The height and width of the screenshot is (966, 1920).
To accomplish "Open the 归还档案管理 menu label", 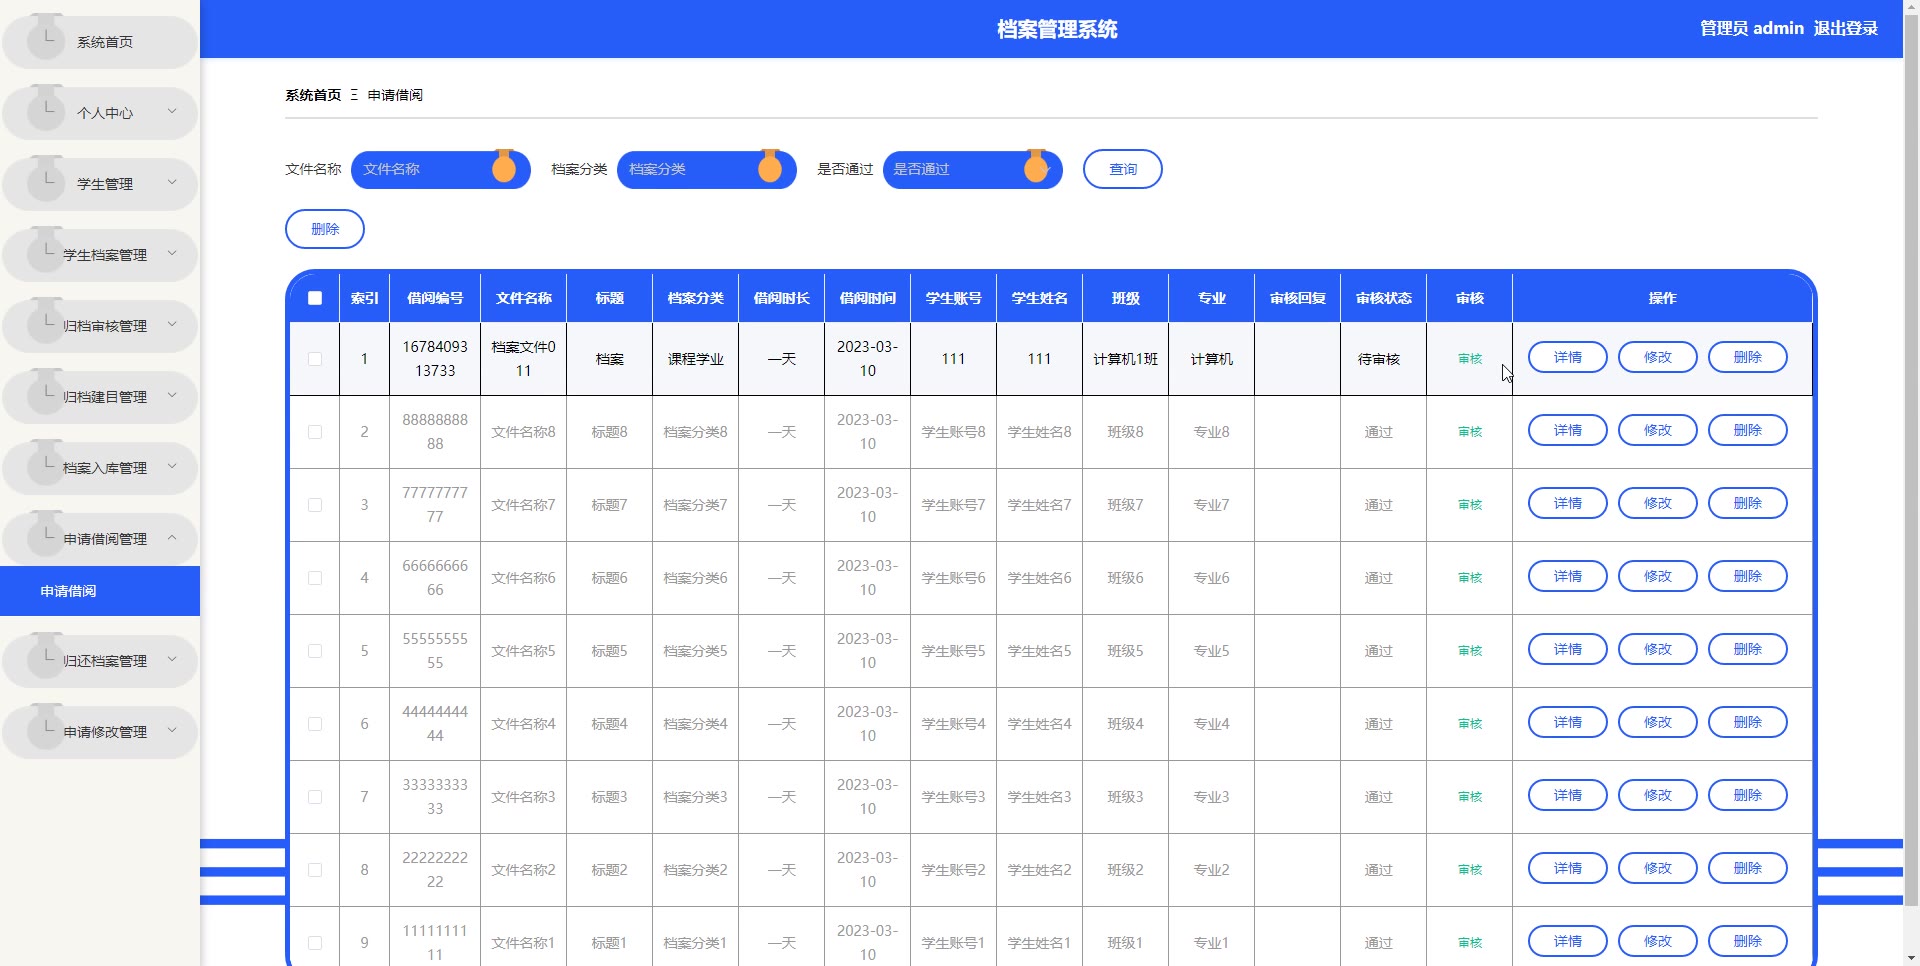I will tap(105, 661).
